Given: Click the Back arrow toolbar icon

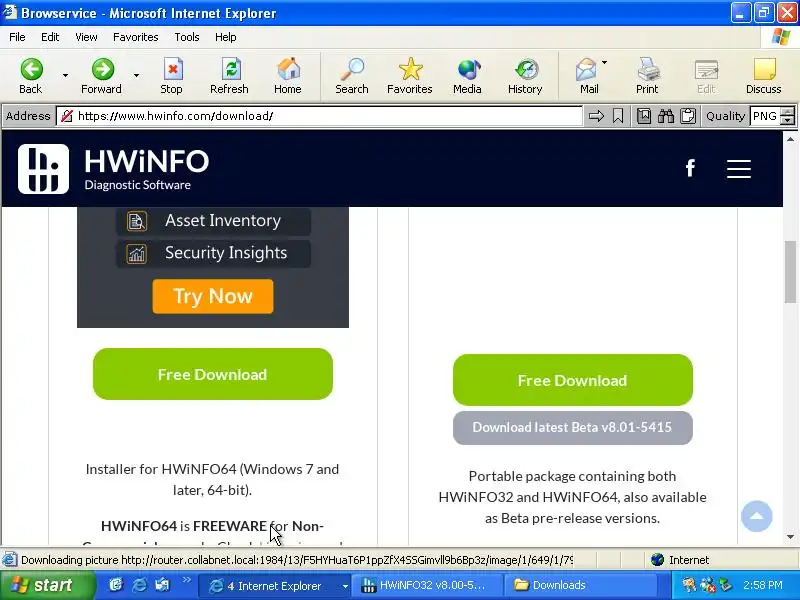Looking at the screenshot, I should [x=31, y=69].
